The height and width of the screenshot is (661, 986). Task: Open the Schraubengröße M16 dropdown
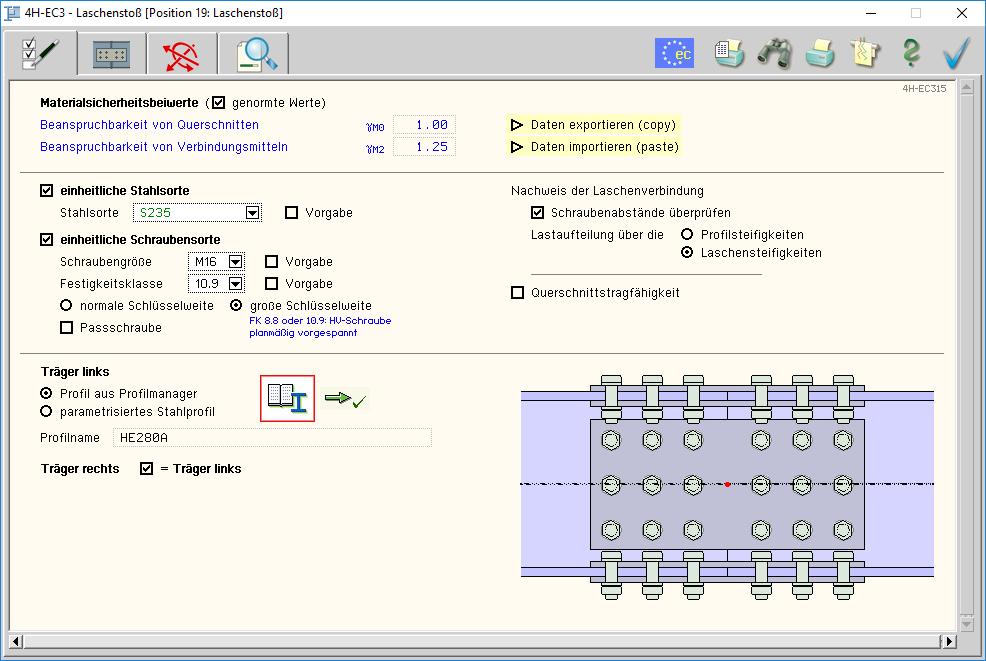coord(235,262)
